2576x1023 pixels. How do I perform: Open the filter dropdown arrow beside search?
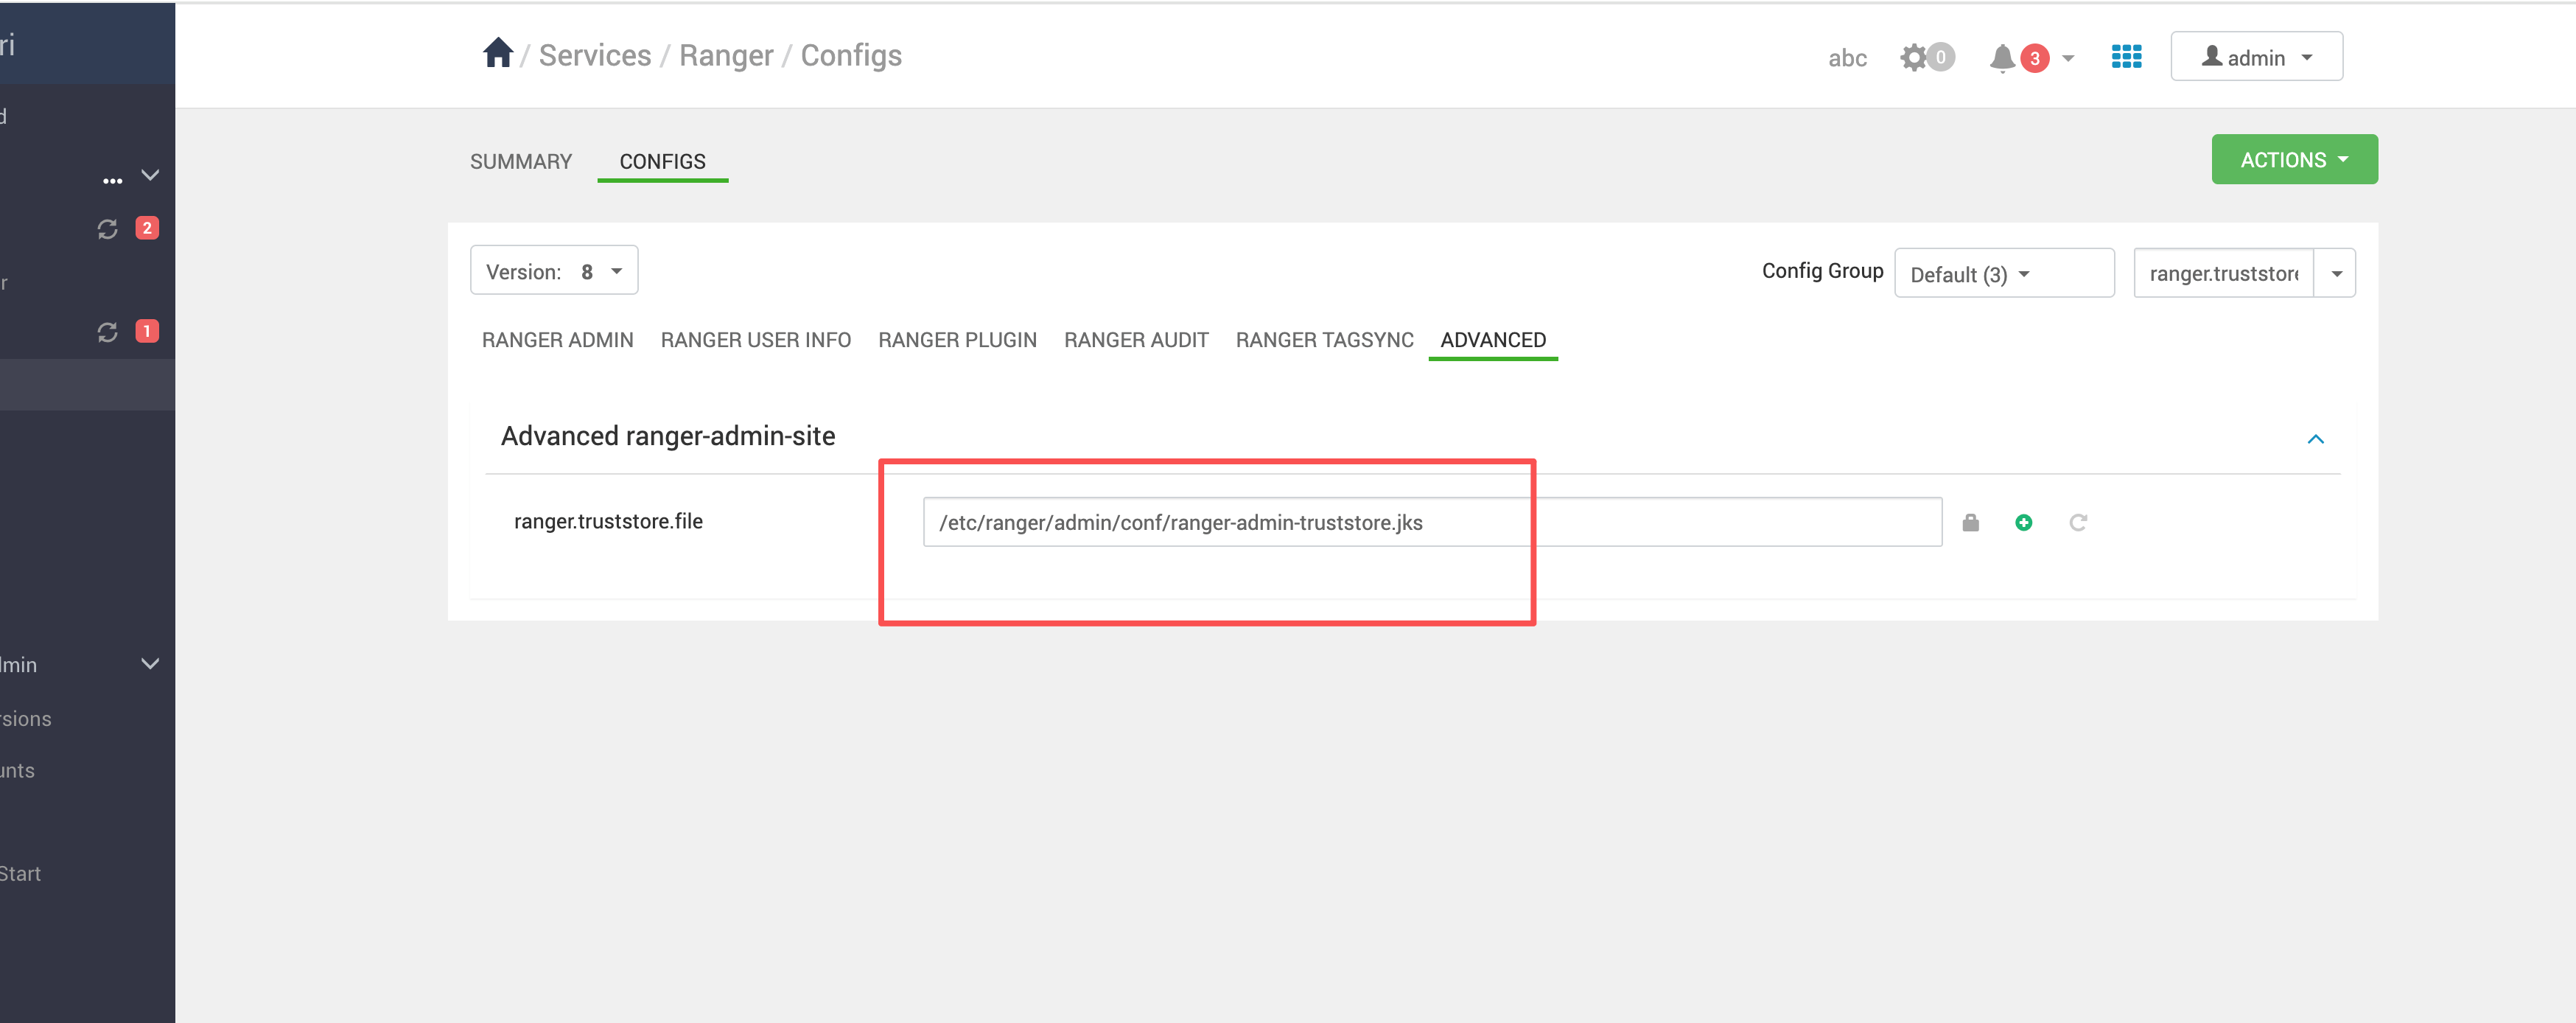(x=2336, y=273)
